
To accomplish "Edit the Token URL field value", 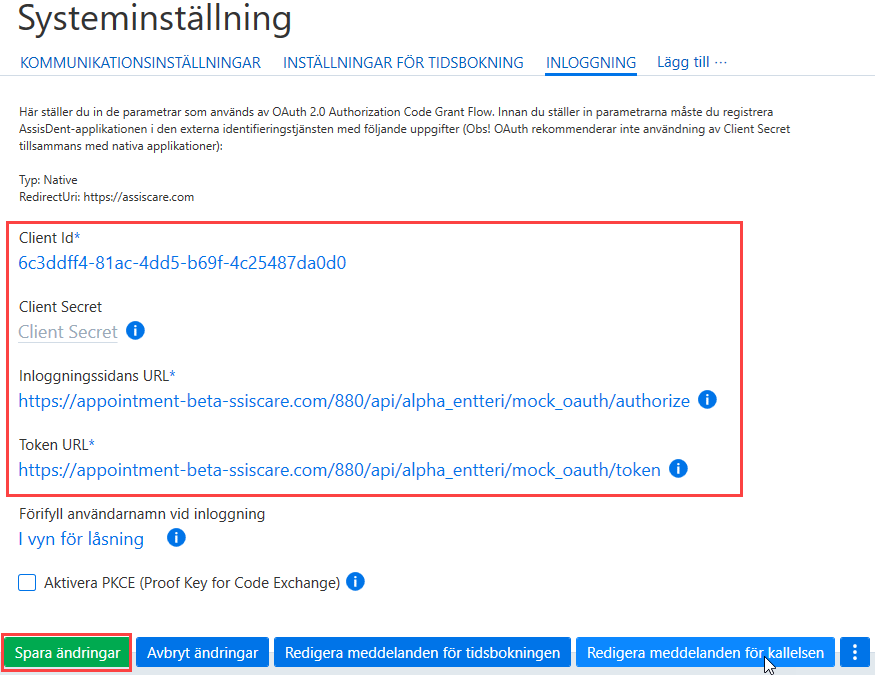I will click(x=340, y=470).
